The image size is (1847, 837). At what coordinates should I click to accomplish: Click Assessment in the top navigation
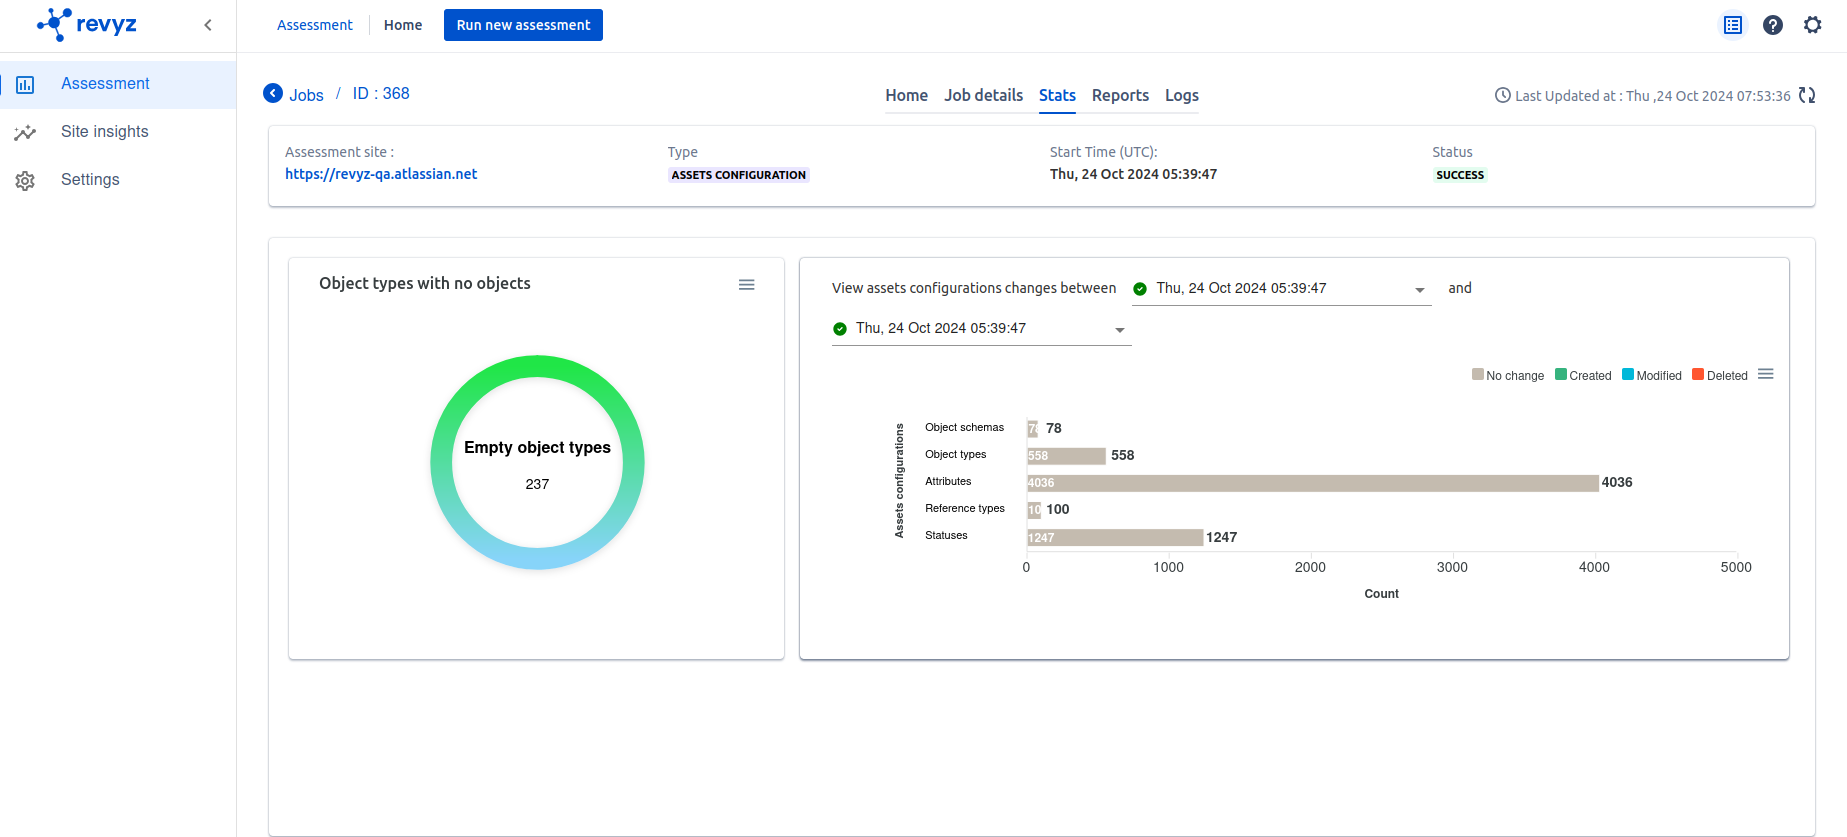[315, 25]
